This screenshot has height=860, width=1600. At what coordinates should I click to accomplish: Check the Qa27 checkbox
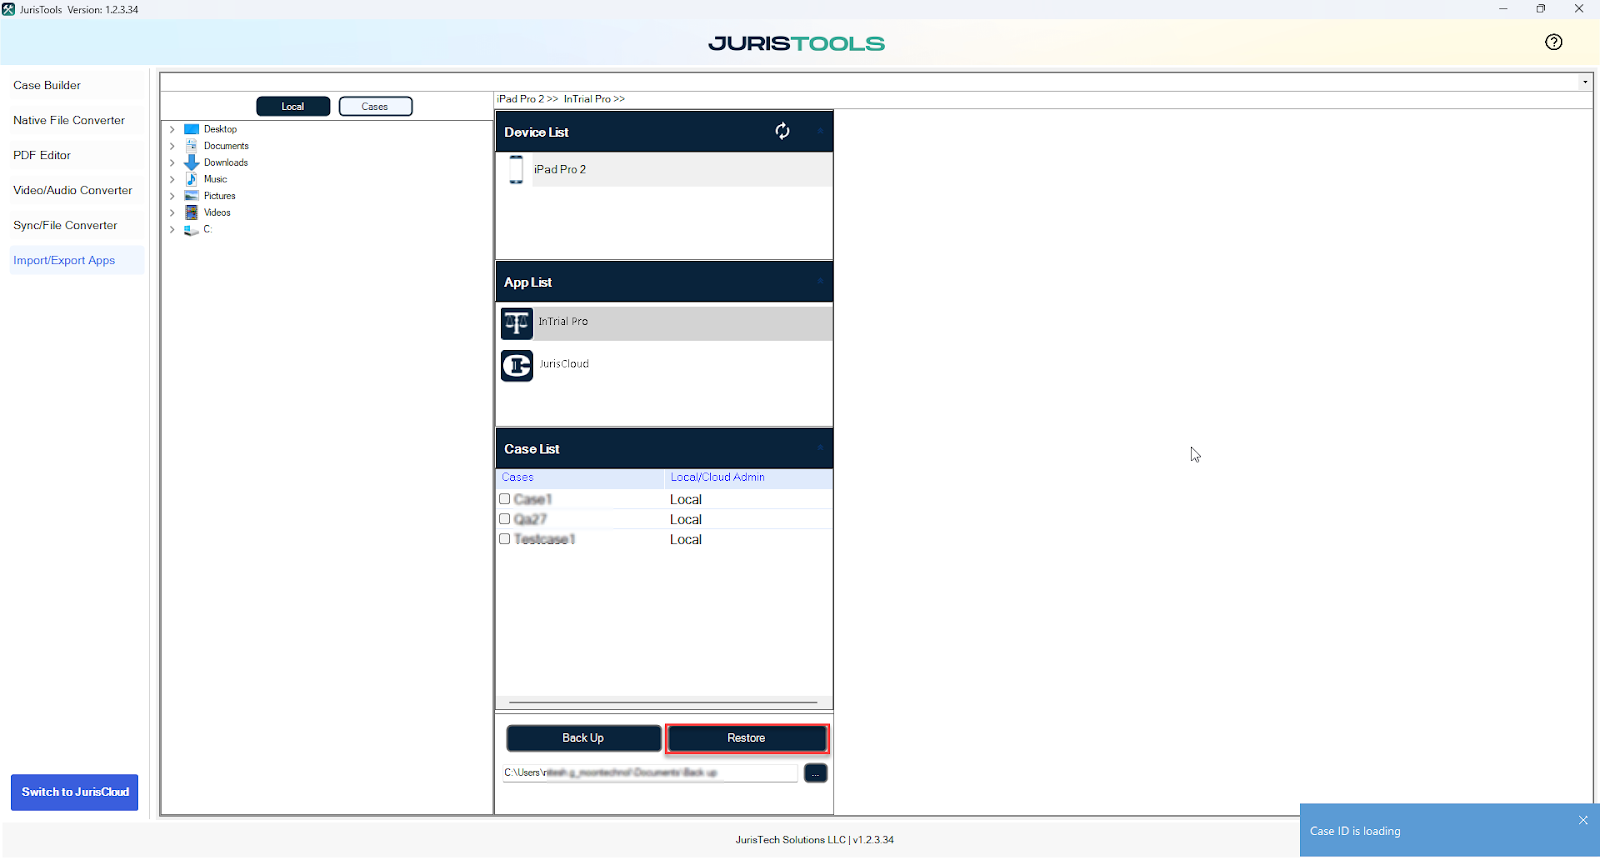[505, 519]
